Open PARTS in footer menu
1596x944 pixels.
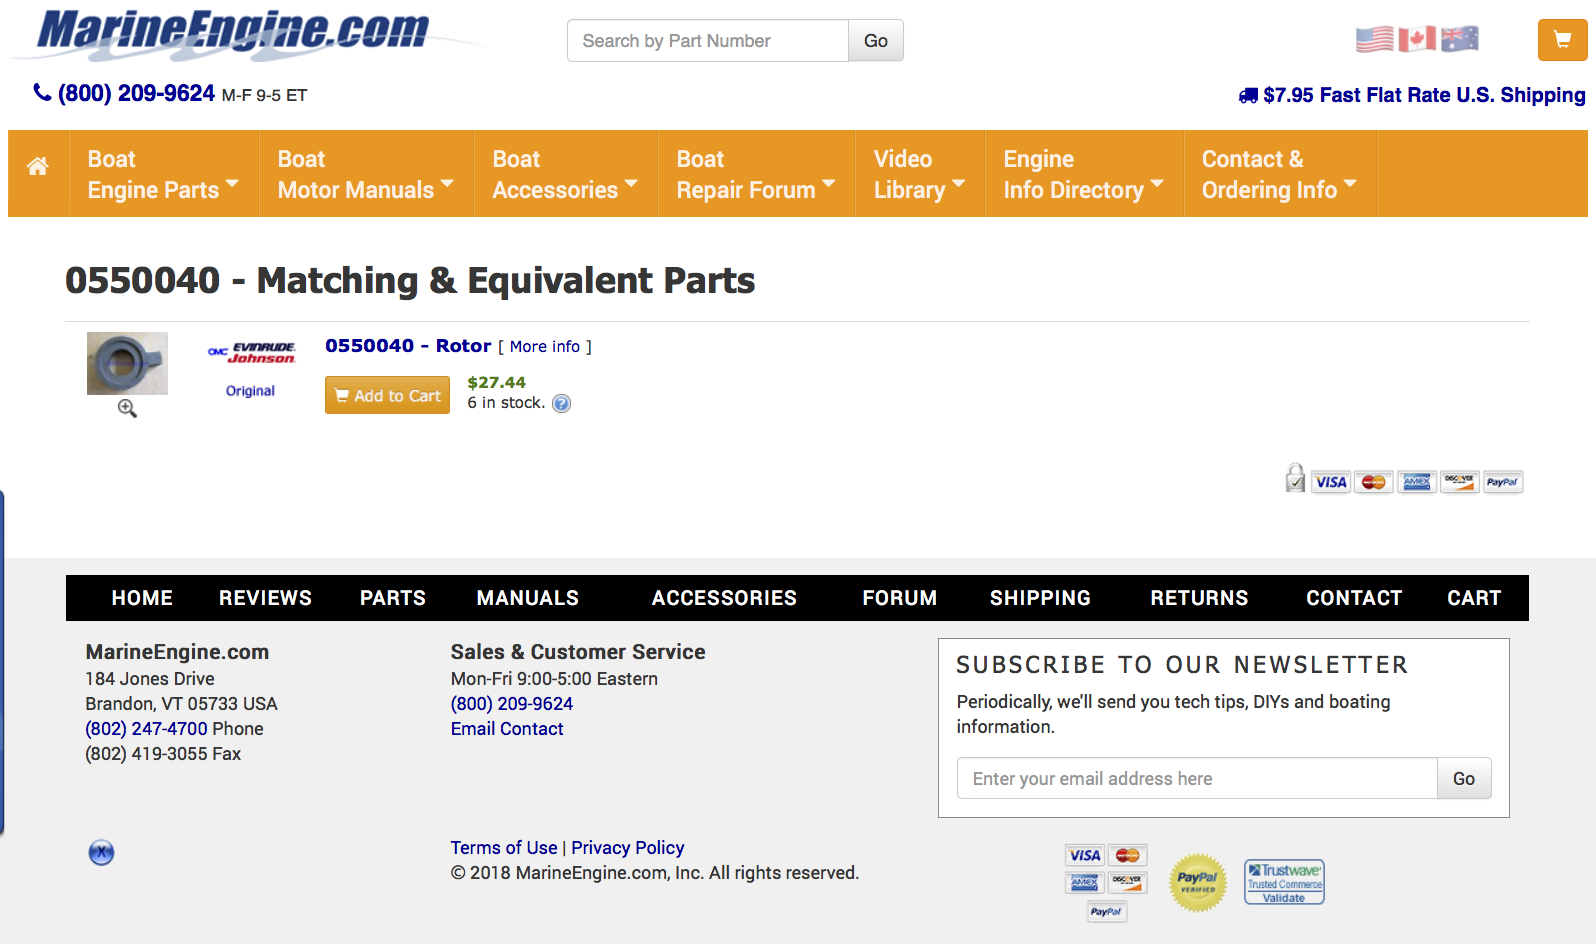(393, 598)
